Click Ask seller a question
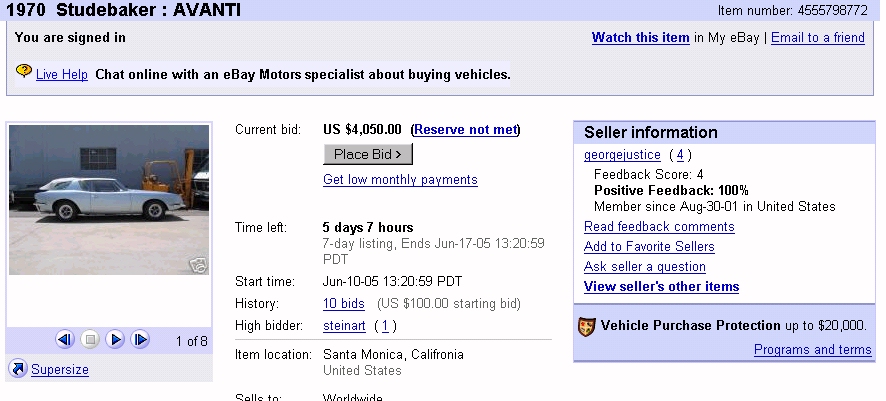Viewport: 886px width, 401px height. click(644, 267)
